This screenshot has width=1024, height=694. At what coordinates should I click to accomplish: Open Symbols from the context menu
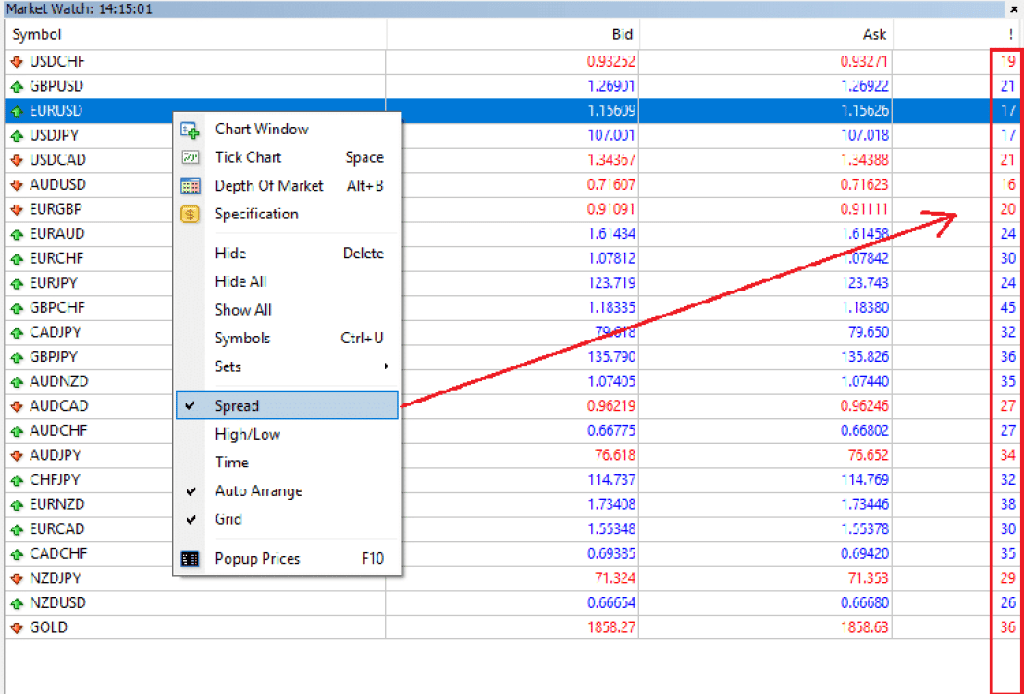[x=240, y=338]
